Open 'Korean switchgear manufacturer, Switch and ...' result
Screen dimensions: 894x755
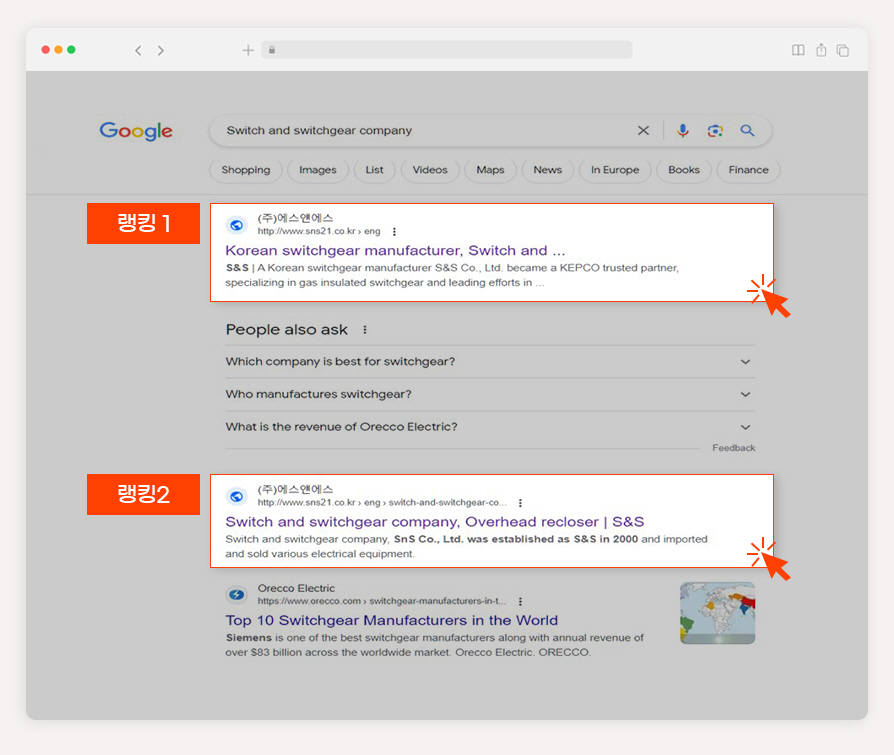tap(395, 250)
